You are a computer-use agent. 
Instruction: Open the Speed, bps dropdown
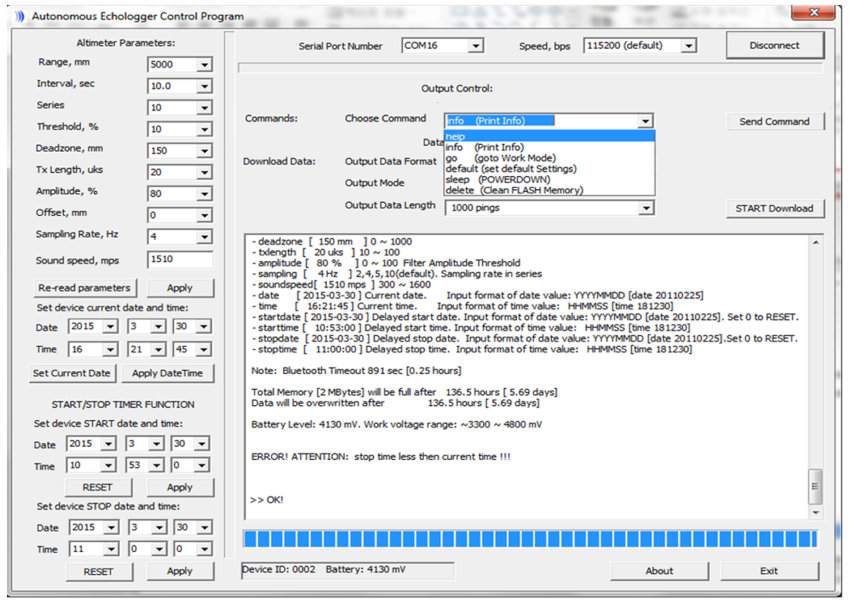(688, 46)
